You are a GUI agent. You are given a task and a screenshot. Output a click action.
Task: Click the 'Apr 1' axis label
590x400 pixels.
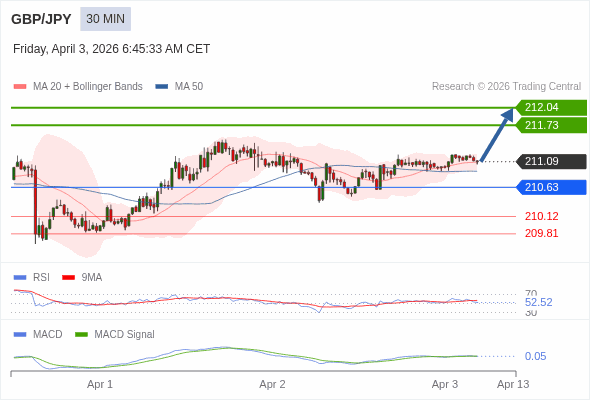point(100,385)
